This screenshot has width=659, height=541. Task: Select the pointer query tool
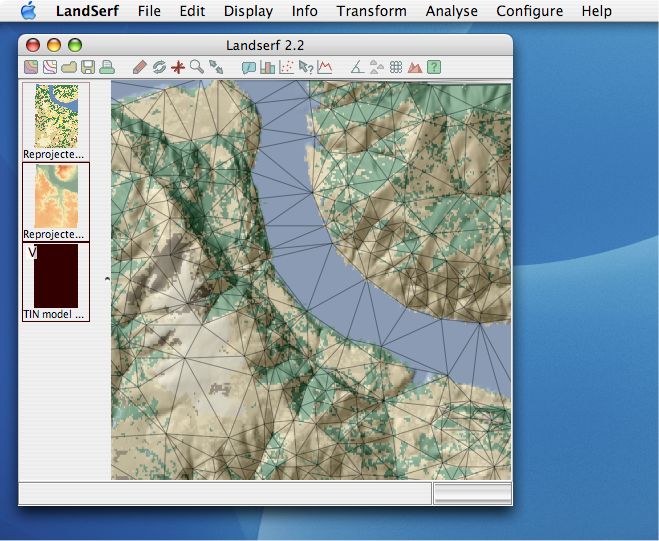point(306,67)
